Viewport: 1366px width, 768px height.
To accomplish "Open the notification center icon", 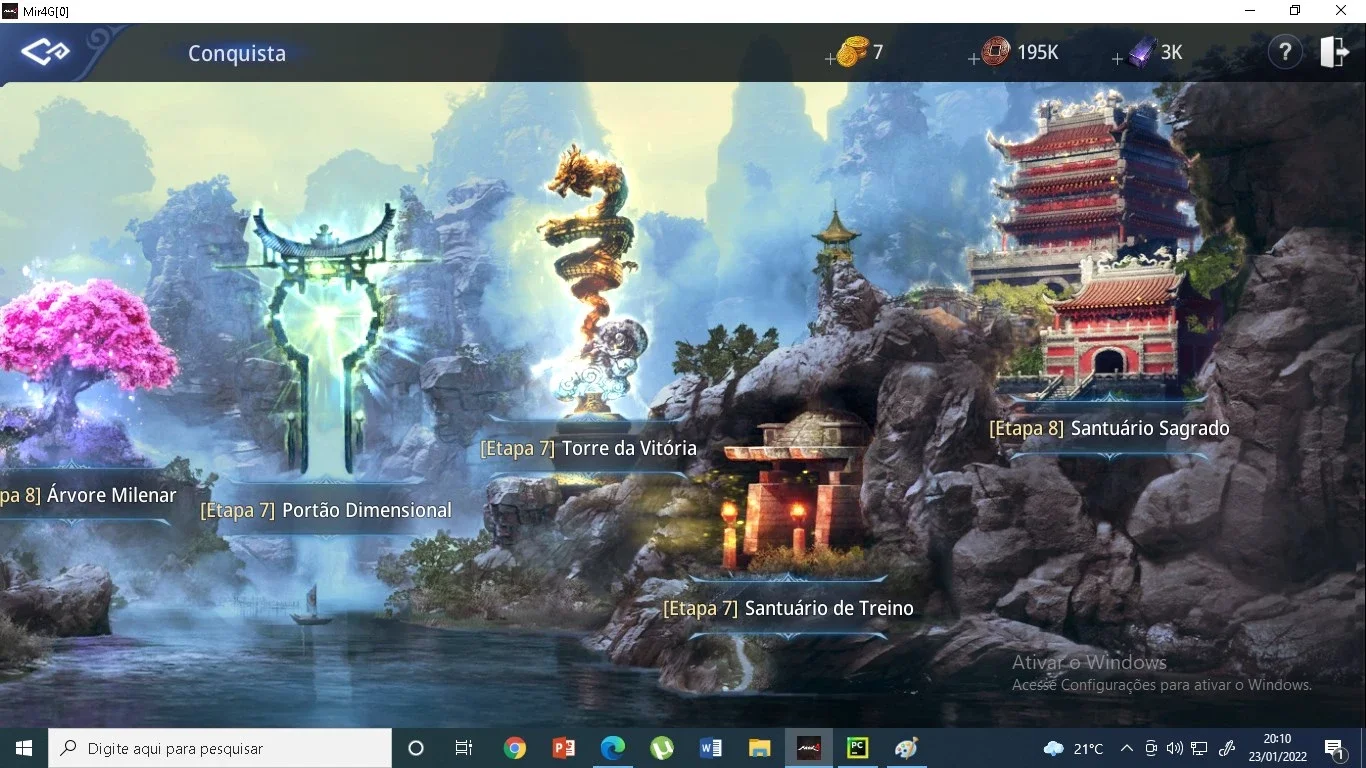I will point(1334,748).
